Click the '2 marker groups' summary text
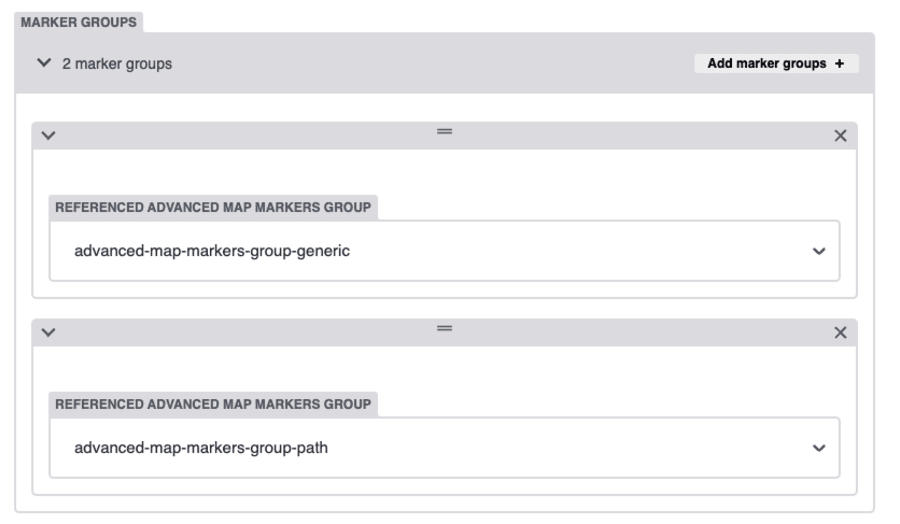This screenshot has width=900, height=524. pyautogui.click(x=117, y=64)
